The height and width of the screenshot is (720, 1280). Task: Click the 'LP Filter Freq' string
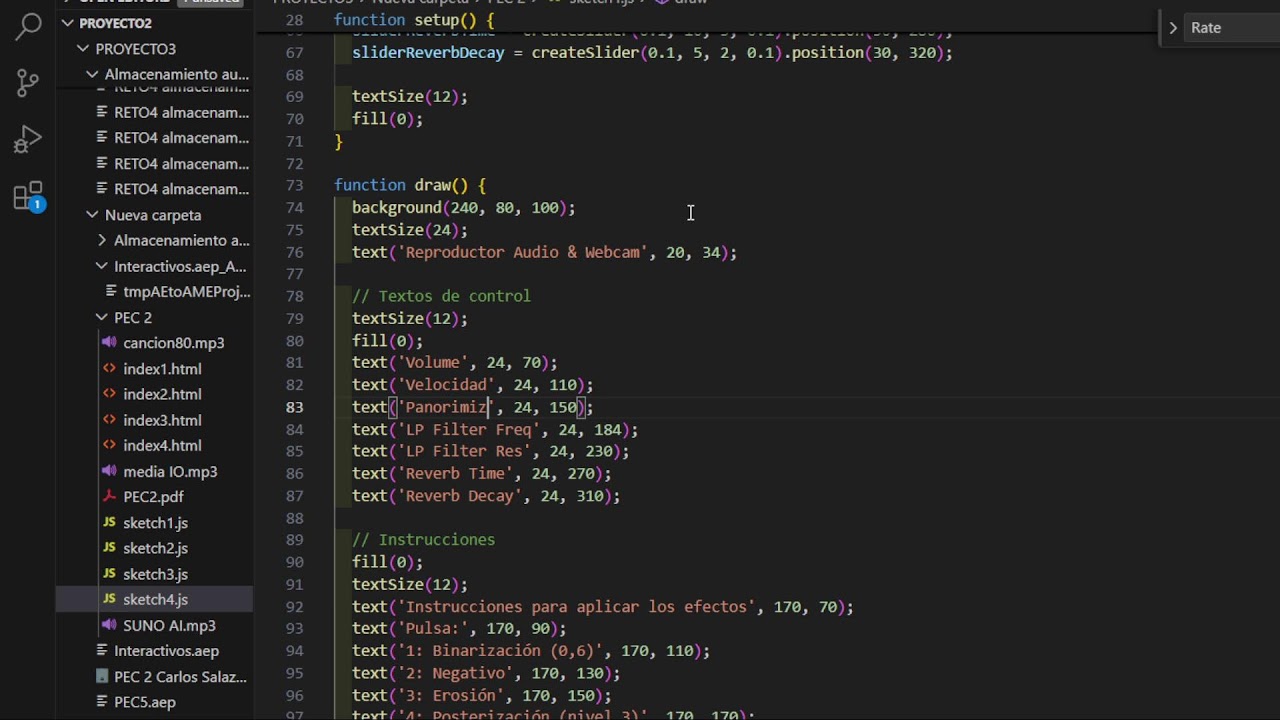(468, 430)
